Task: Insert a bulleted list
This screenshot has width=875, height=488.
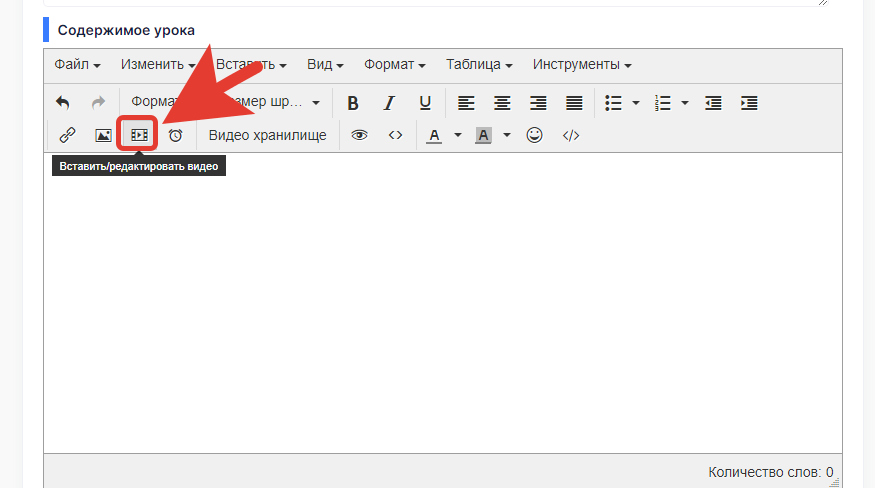Action: [x=613, y=103]
